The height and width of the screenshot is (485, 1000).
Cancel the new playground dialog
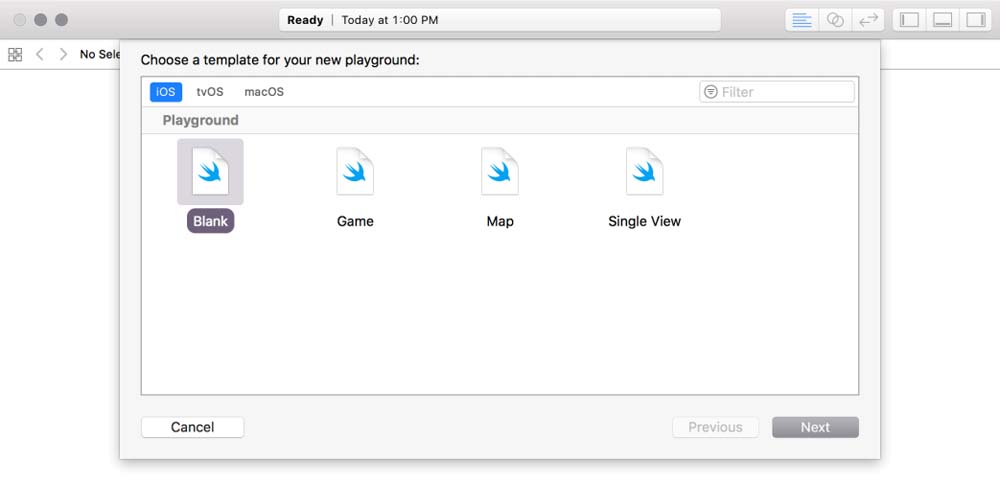193,427
